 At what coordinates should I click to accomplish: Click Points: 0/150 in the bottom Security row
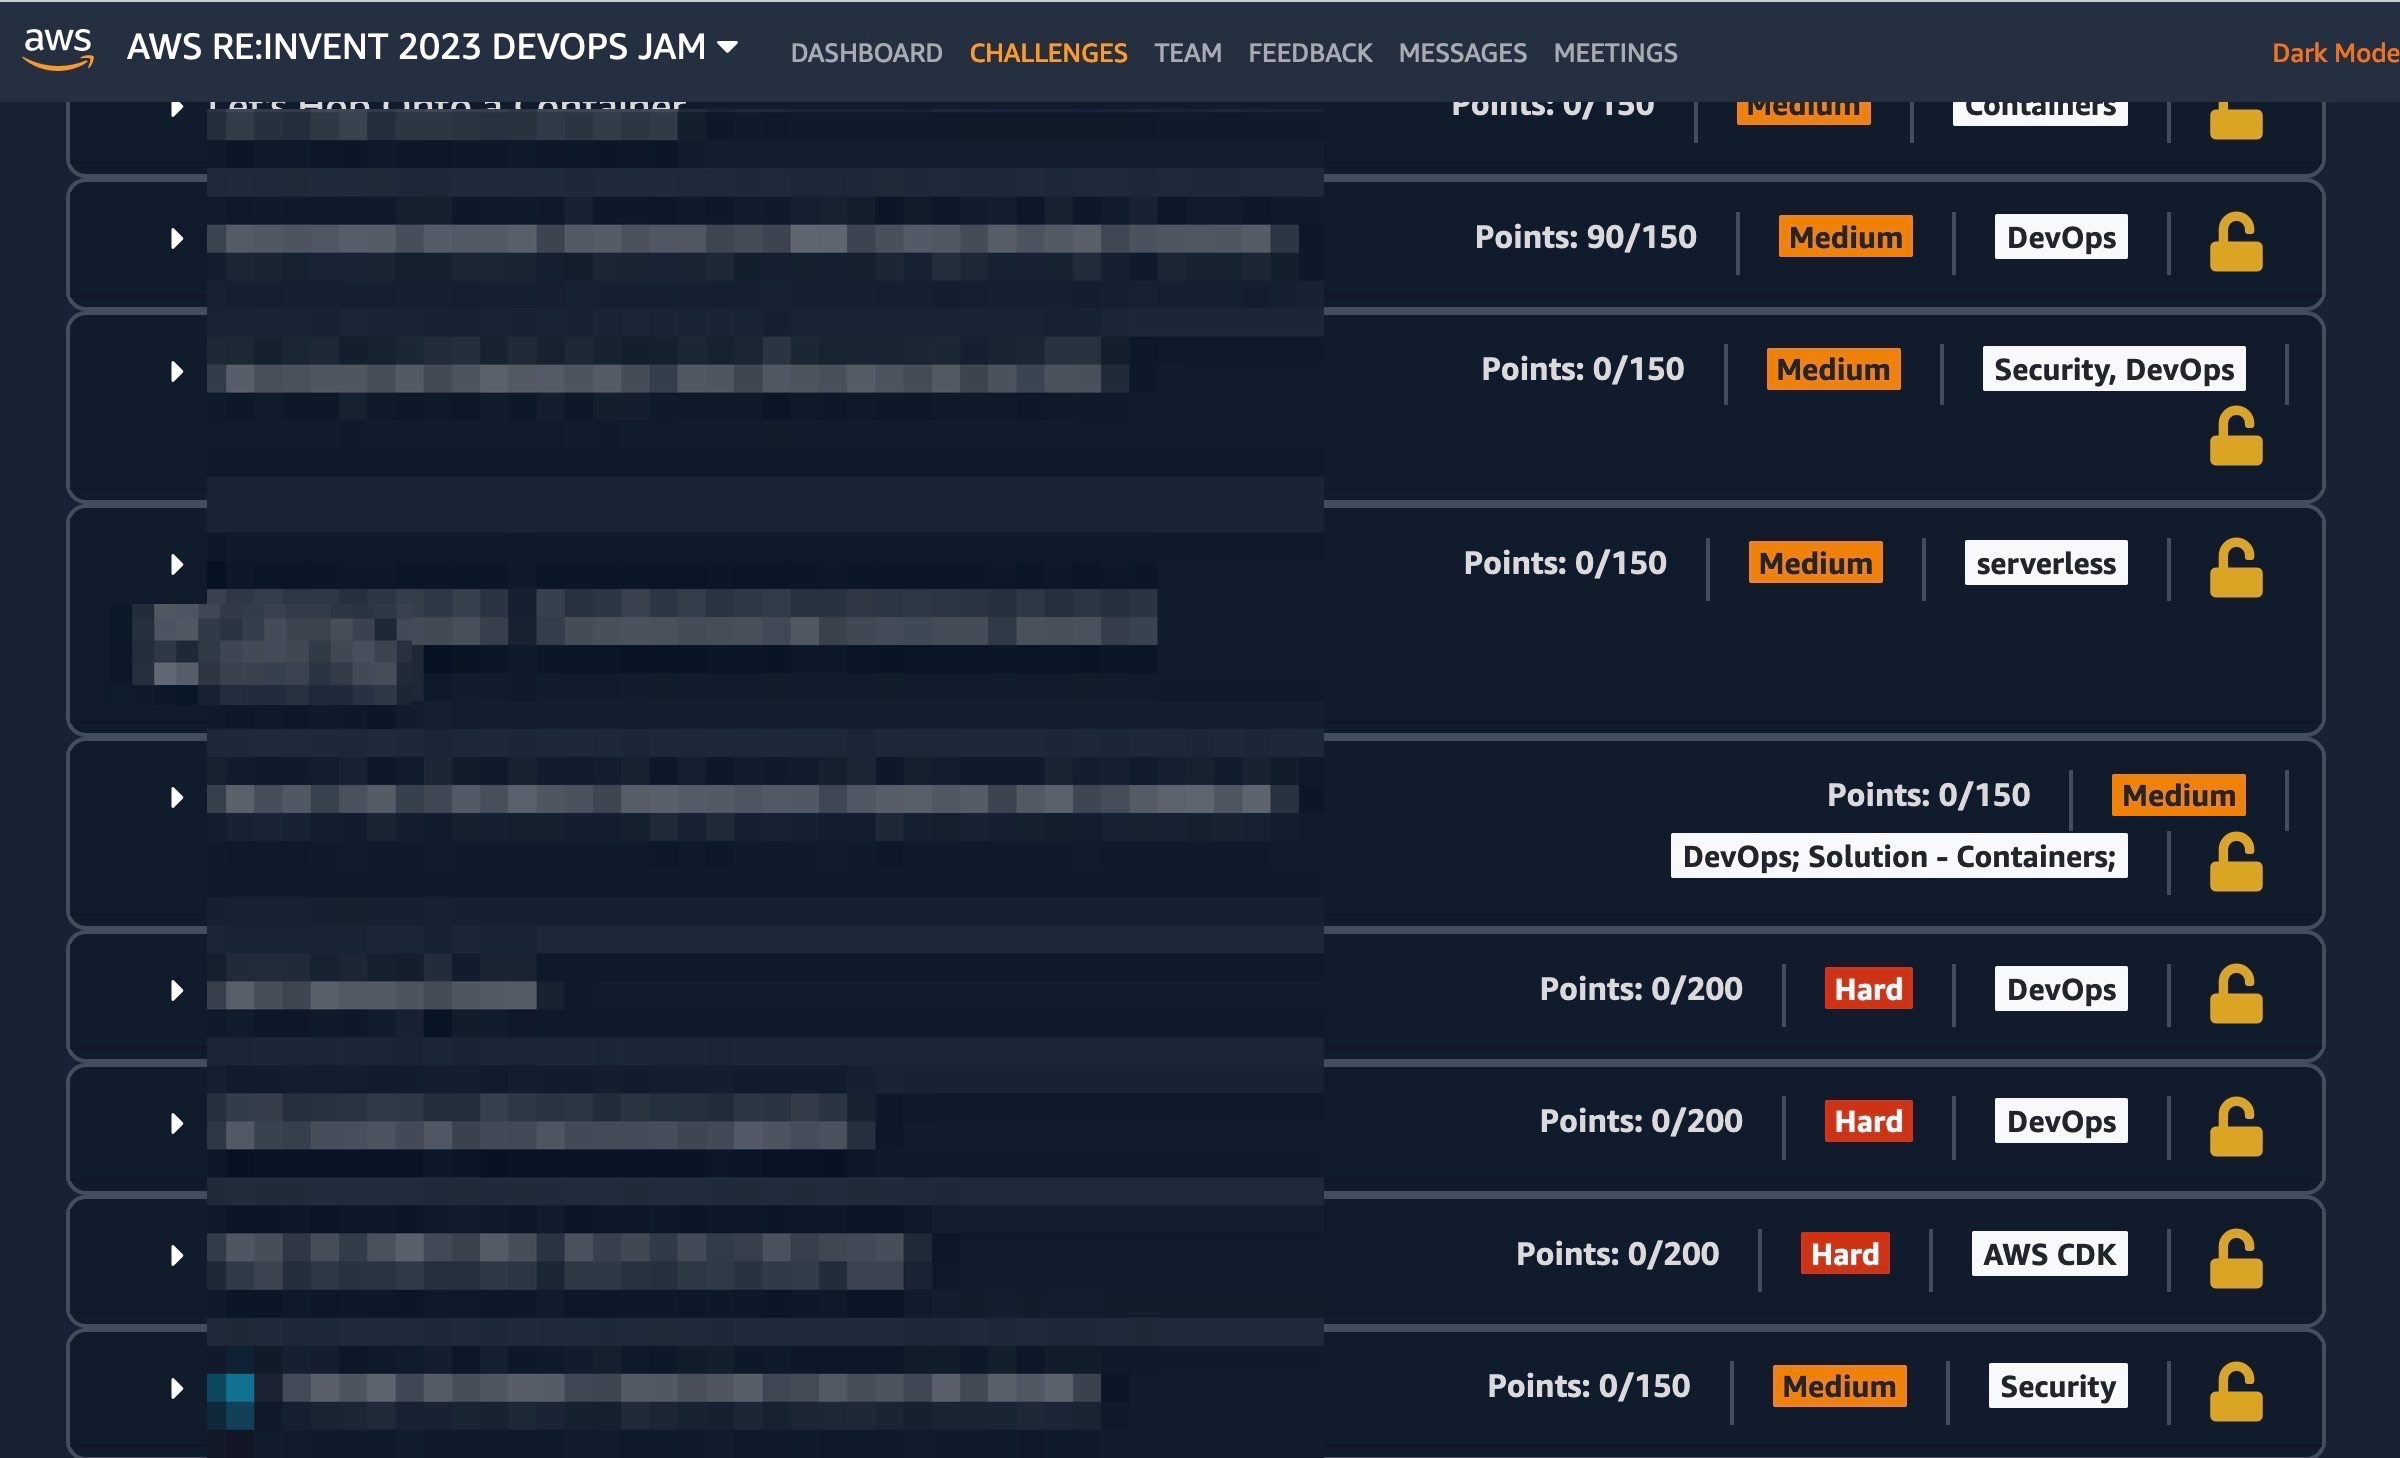(x=1588, y=1386)
